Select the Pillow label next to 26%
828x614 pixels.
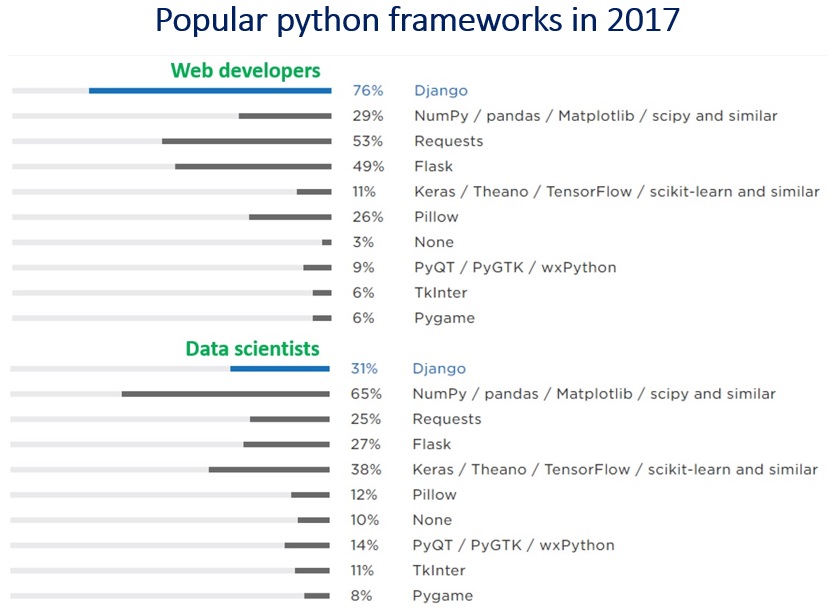(436, 217)
